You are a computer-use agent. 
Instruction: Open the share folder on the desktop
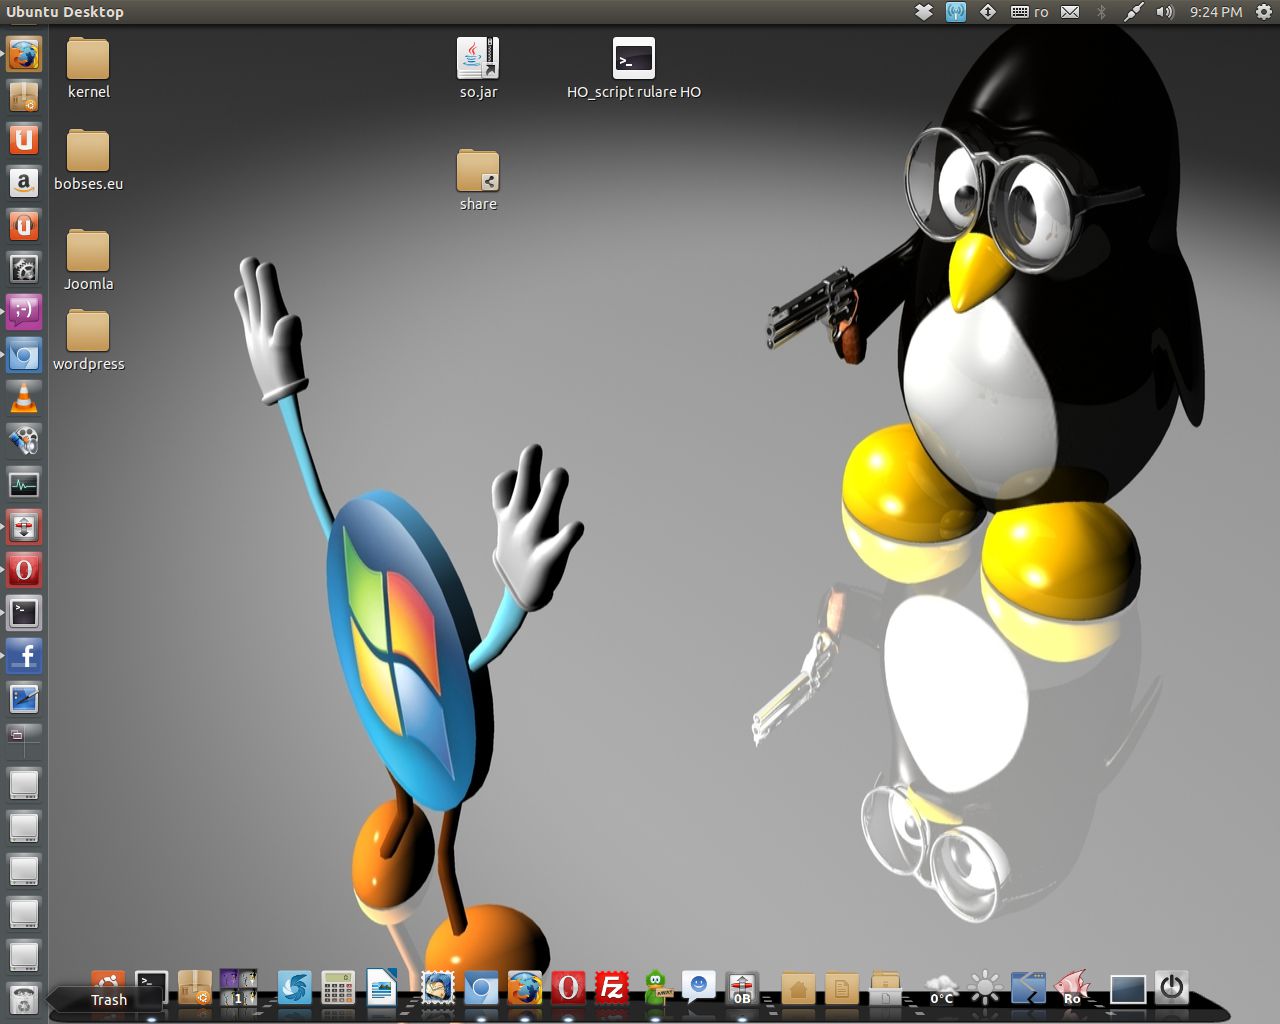pyautogui.click(x=478, y=172)
